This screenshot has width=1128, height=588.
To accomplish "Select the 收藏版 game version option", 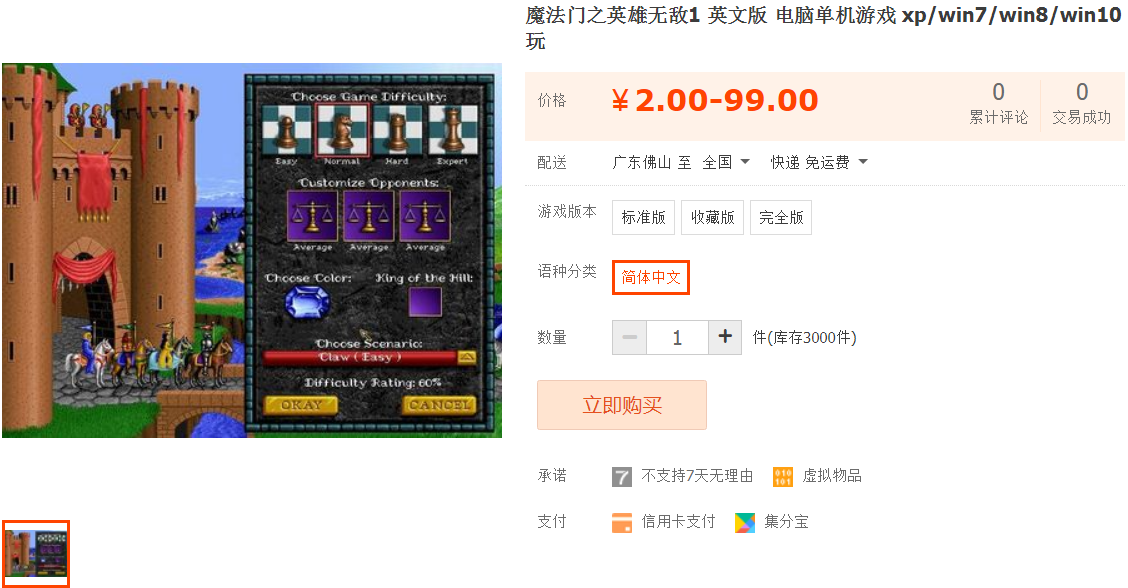I will 712,217.
